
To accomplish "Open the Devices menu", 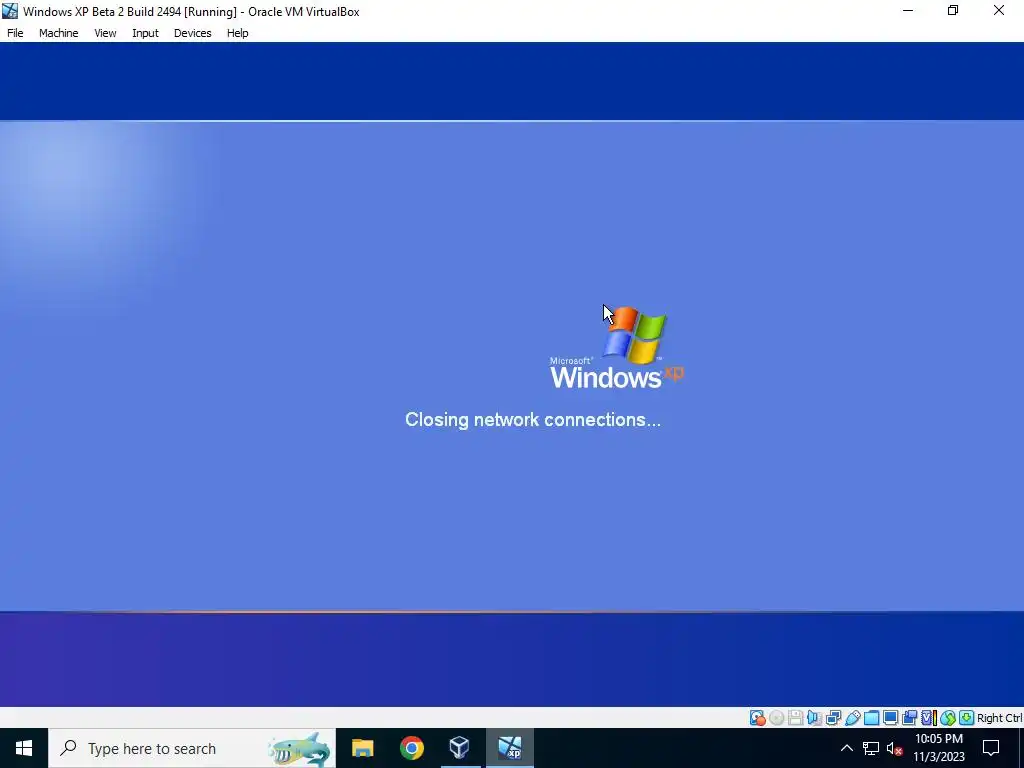I will click(192, 33).
